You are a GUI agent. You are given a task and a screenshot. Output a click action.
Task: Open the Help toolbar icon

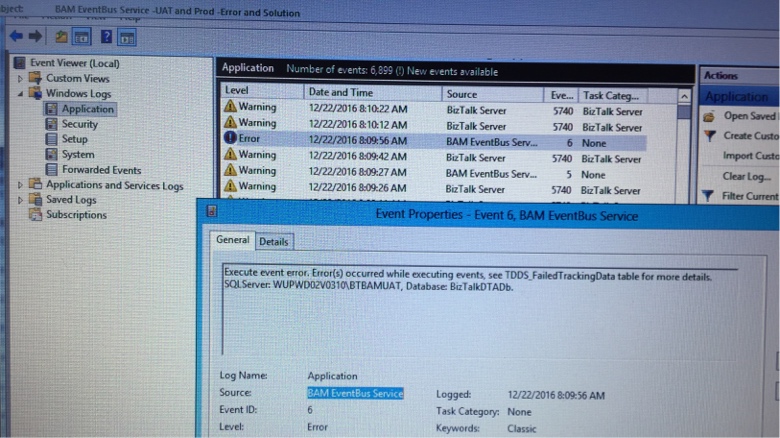tap(106, 36)
